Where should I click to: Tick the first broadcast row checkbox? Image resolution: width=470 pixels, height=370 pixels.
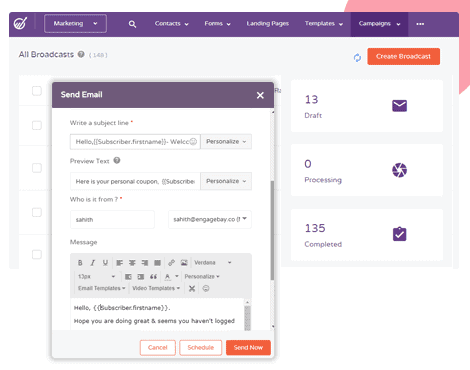37,91
